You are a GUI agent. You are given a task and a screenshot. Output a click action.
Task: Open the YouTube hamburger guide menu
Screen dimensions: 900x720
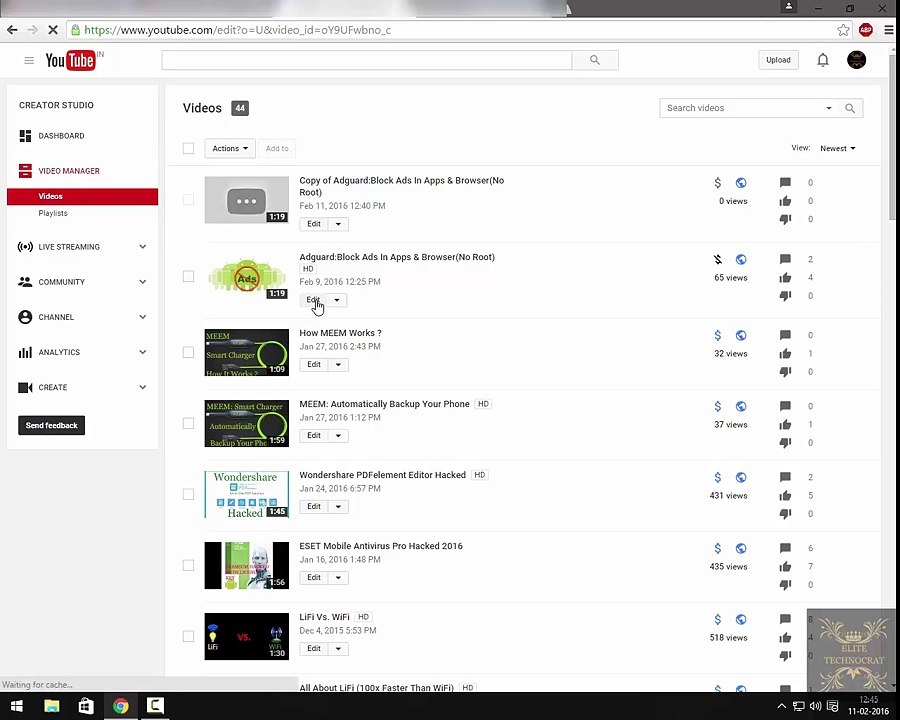tap(29, 60)
